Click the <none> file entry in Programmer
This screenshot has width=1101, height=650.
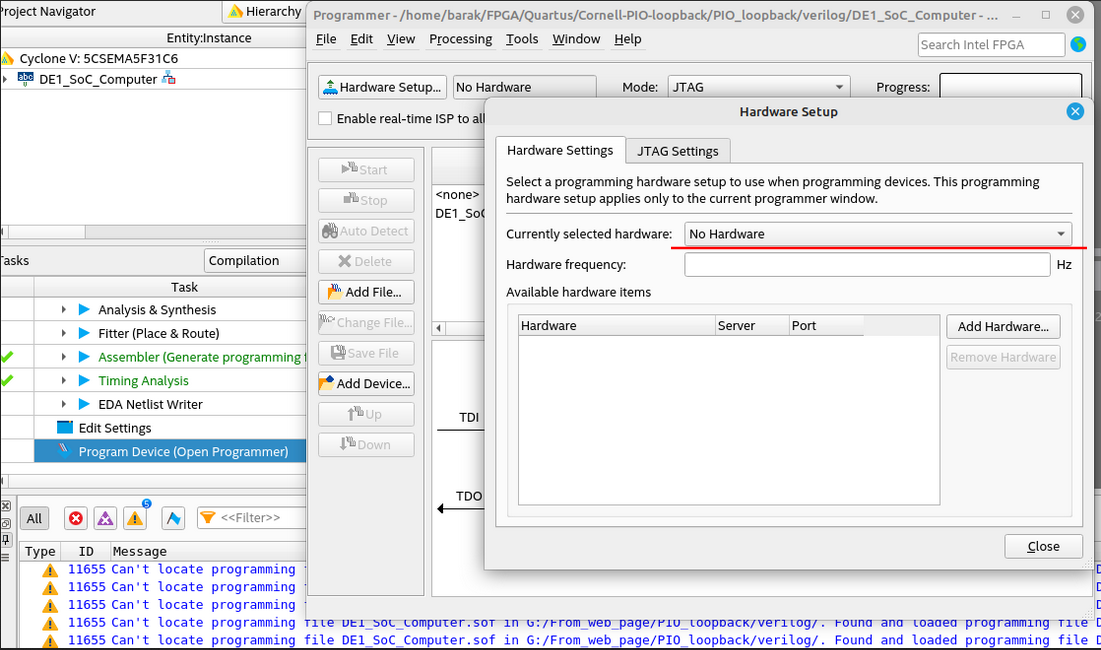[x=457, y=194]
